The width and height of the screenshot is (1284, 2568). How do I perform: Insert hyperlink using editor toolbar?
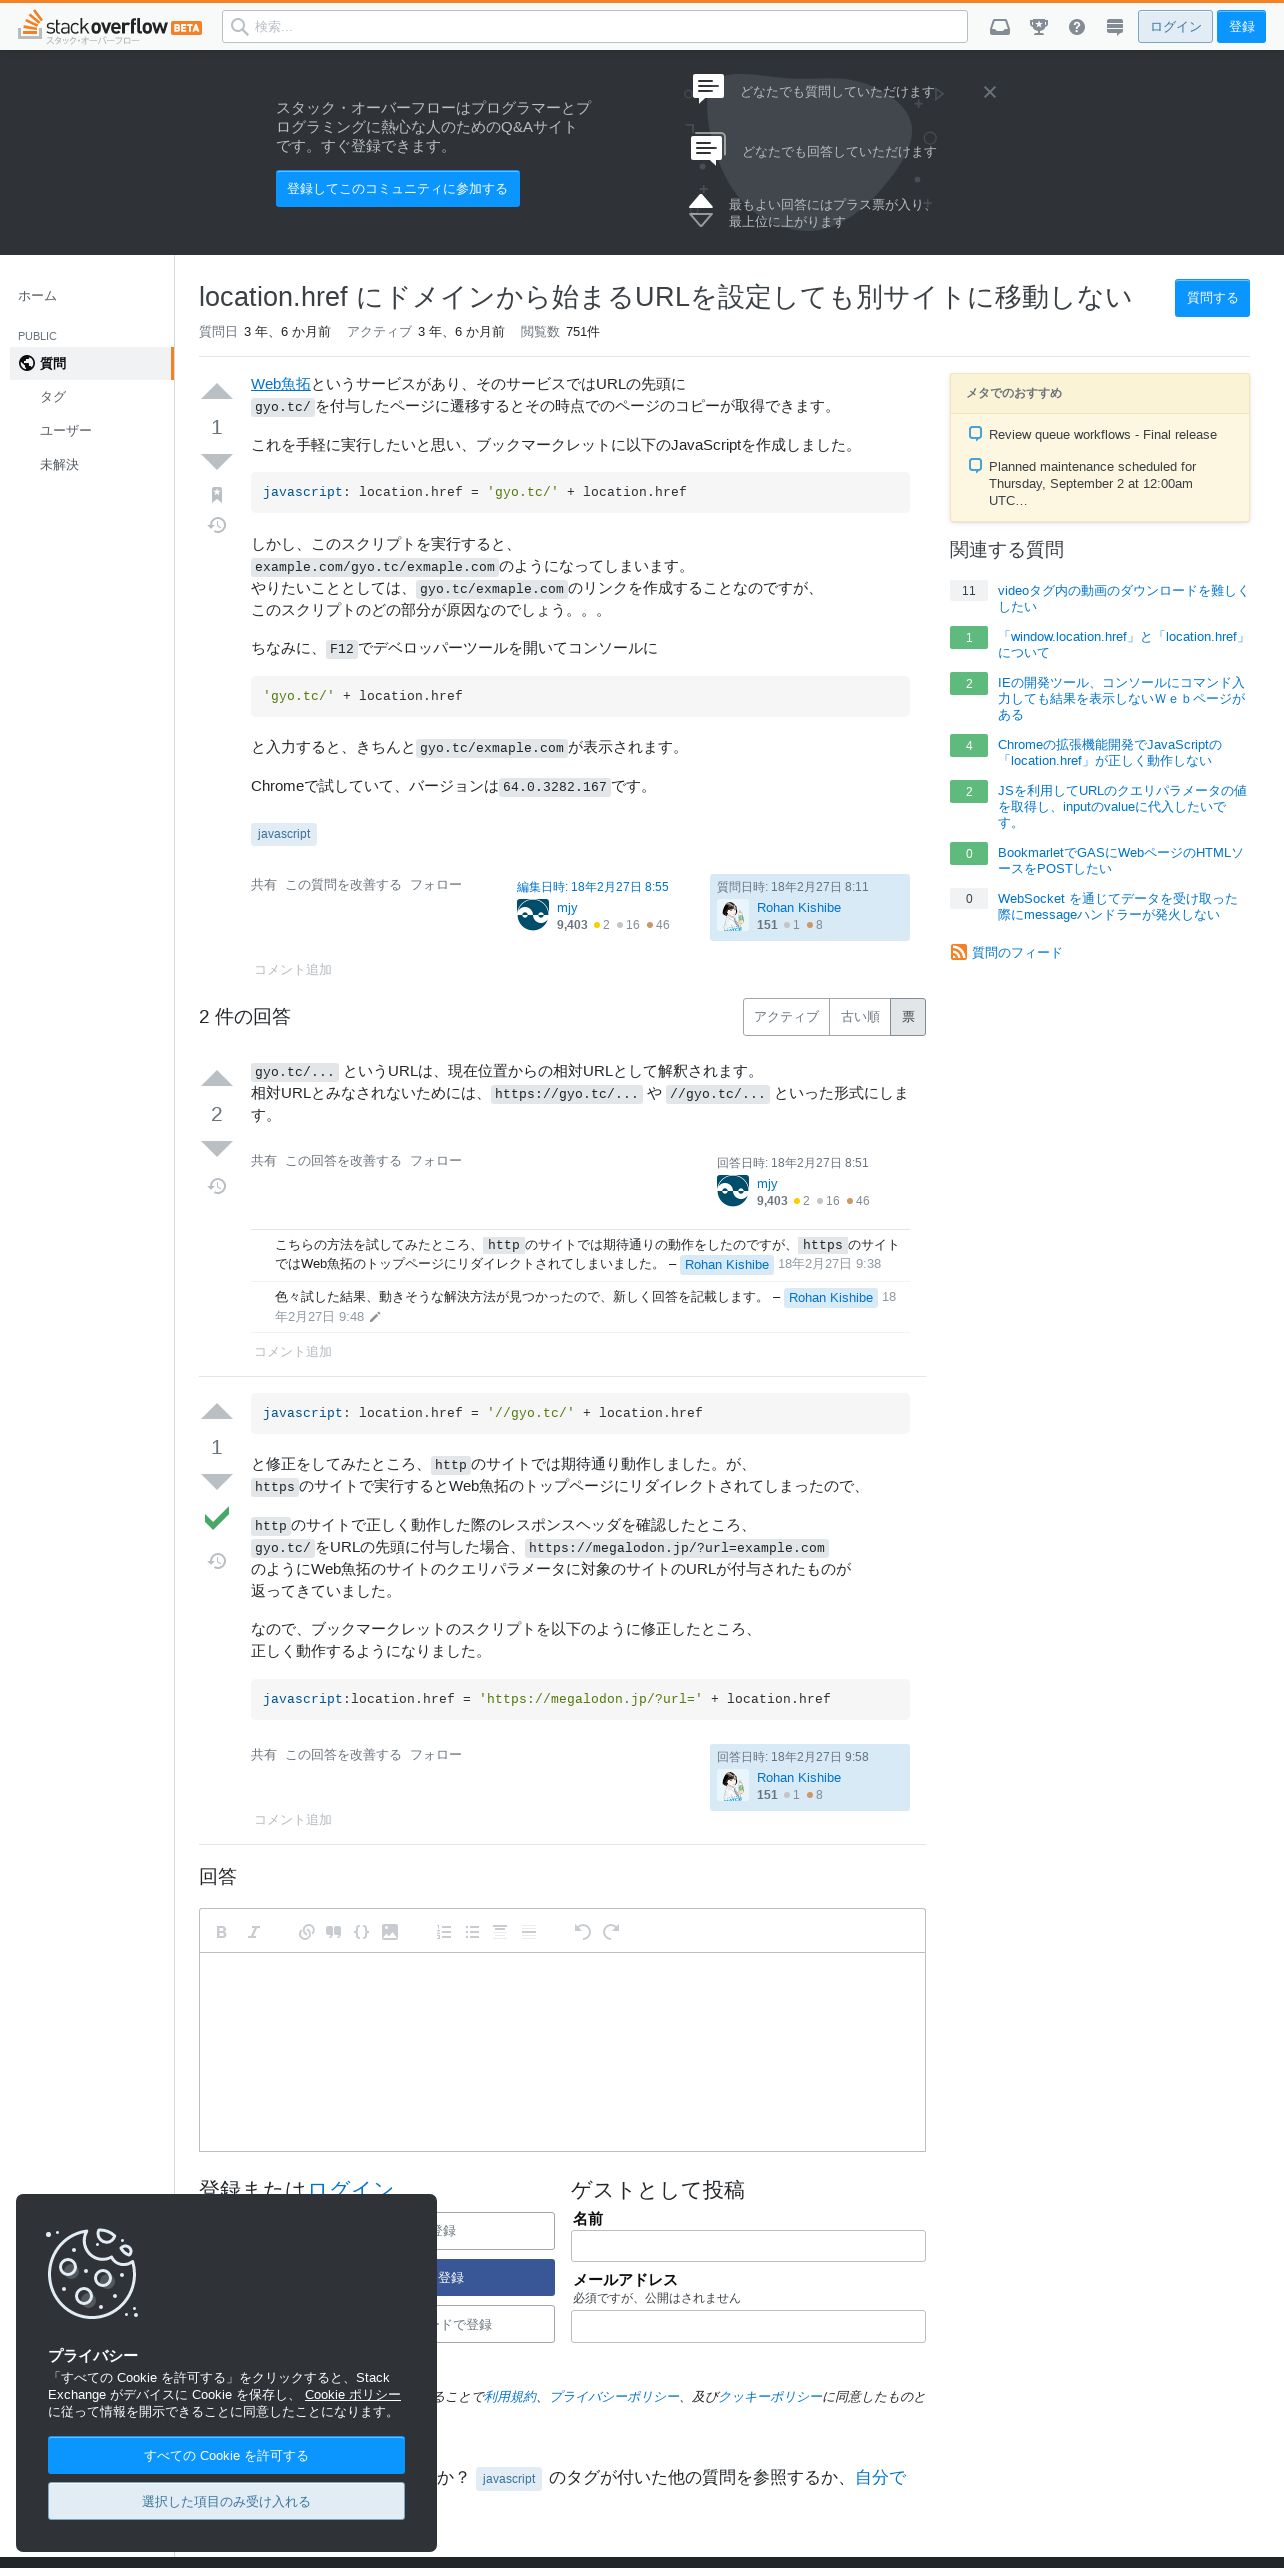click(307, 1932)
